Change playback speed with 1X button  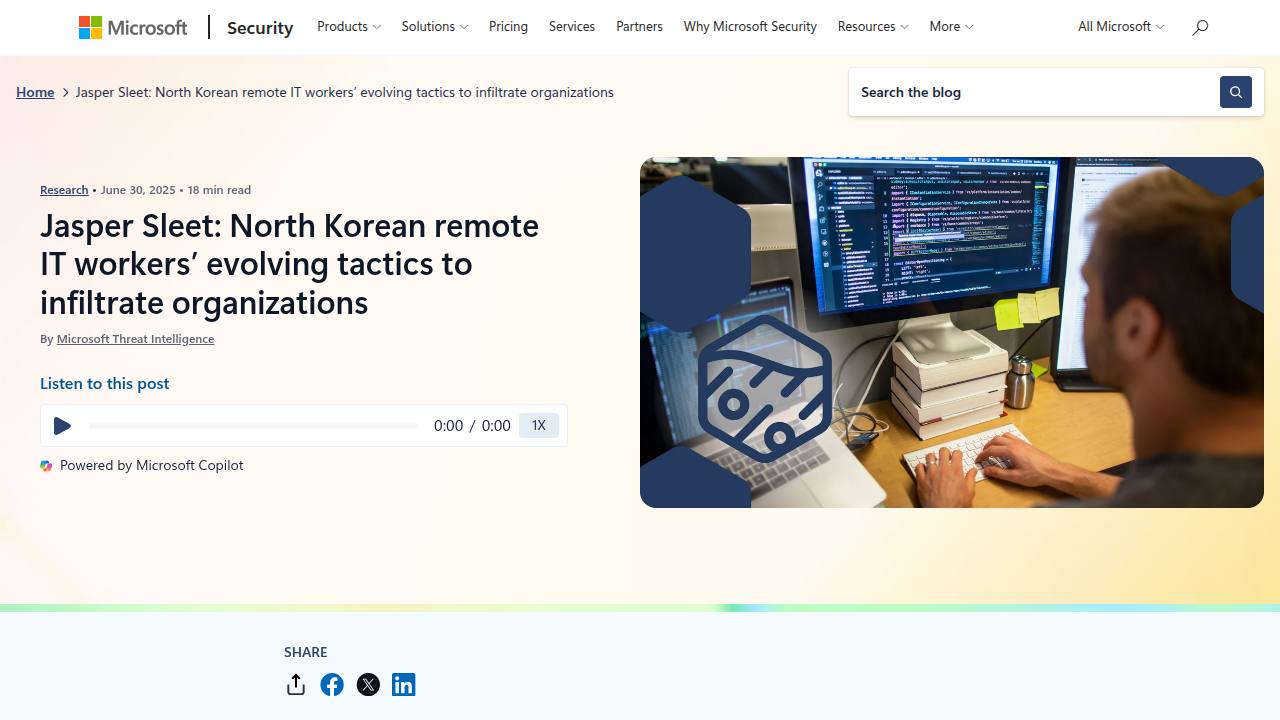(x=539, y=425)
